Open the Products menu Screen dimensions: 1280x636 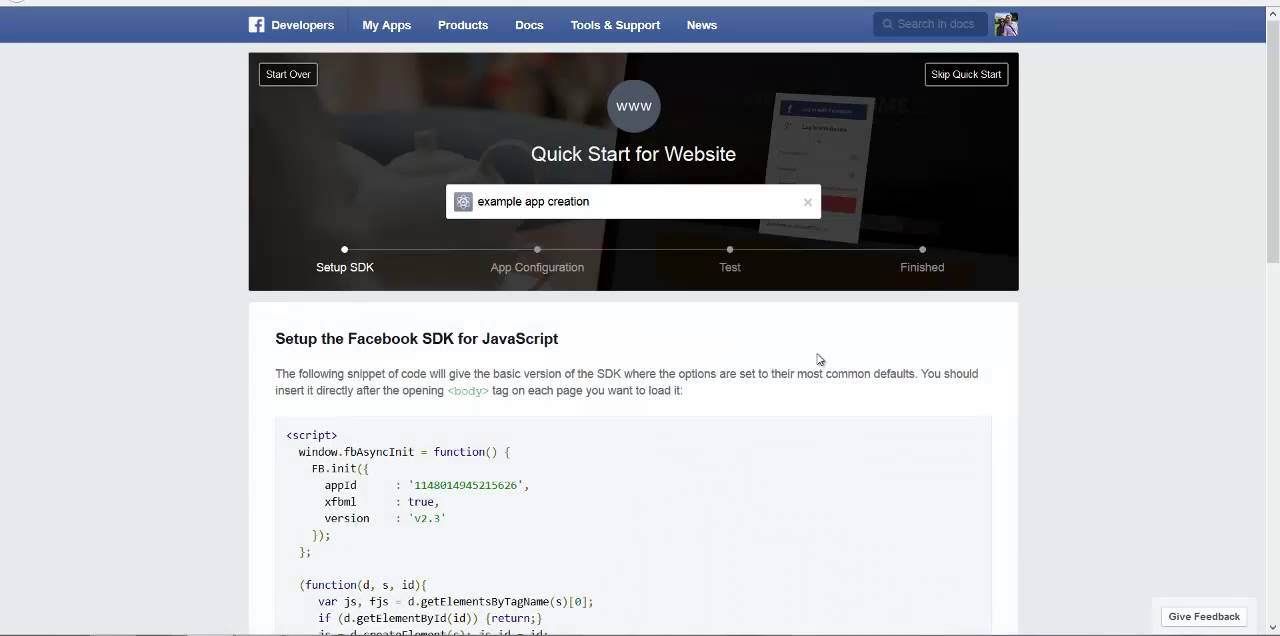(x=463, y=25)
